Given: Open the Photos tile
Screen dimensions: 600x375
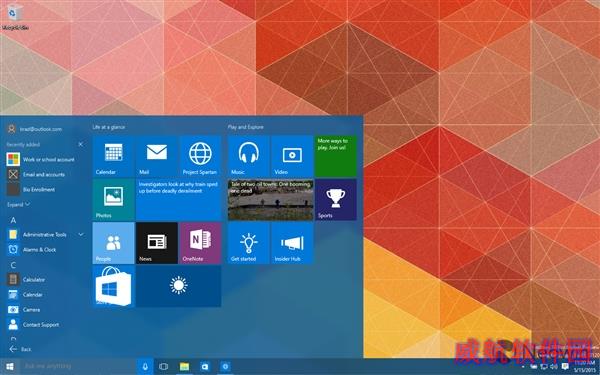Looking at the screenshot, I should click(x=113, y=199).
